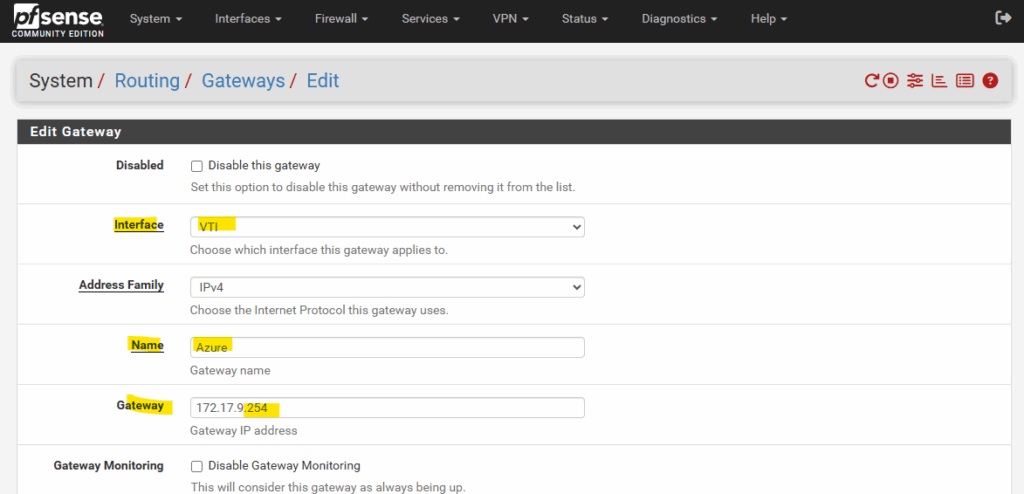Viewport: 1024px width, 494px height.
Task: Open the VPN menu
Action: pos(510,19)
